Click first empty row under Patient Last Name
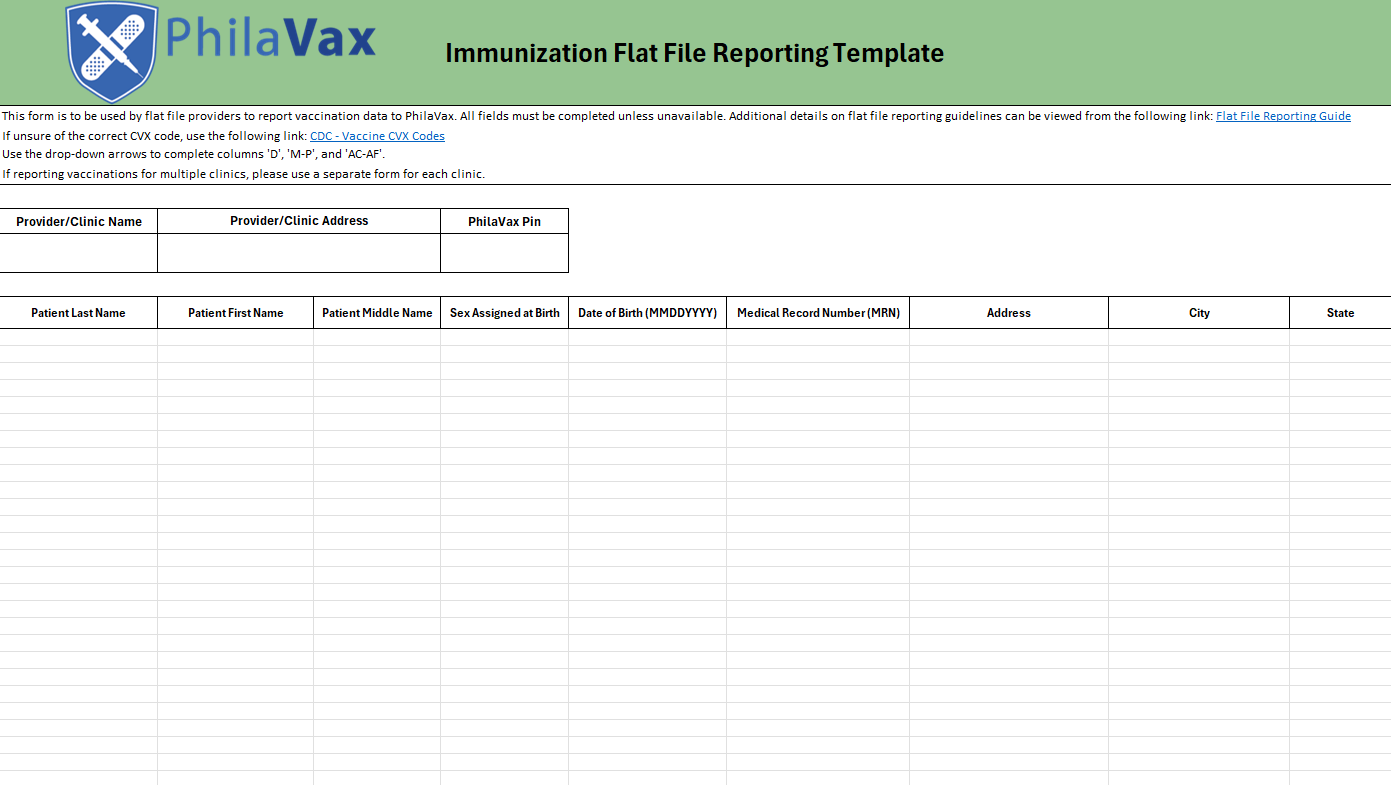Screen dimensions: 1391x785 [x=78, y=337]
